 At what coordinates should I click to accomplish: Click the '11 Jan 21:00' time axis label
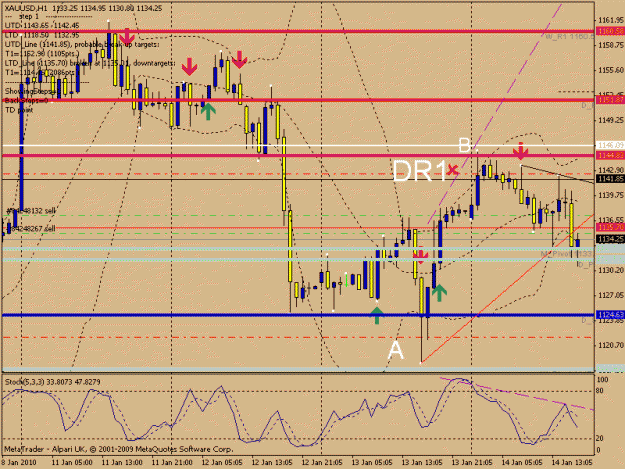172,462
